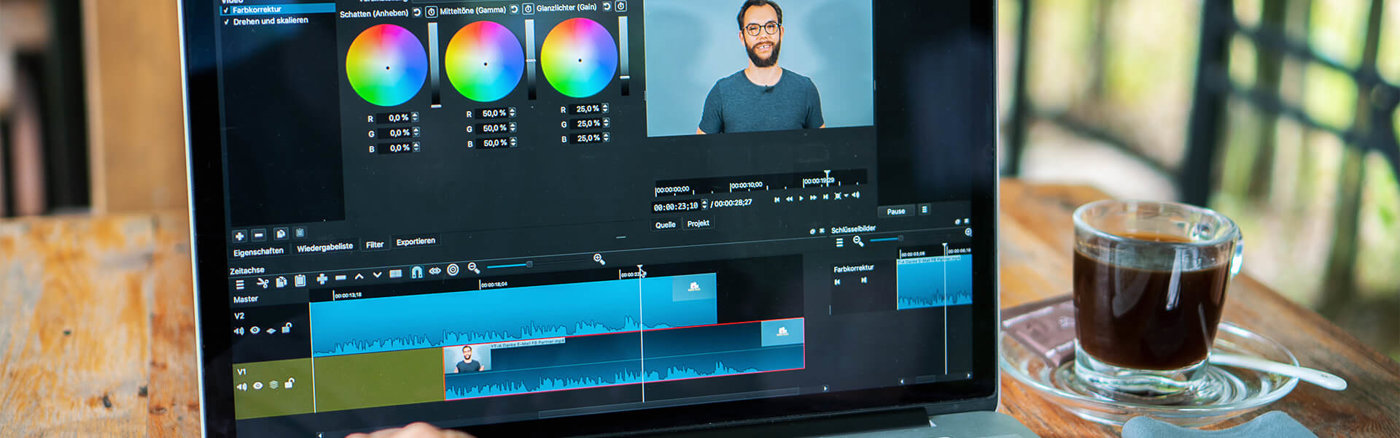The width and height of the screenshot is (1400, 438).
Task: Zoom in the Schlüsselbilder keyframes panel
Action: (967, 232)
